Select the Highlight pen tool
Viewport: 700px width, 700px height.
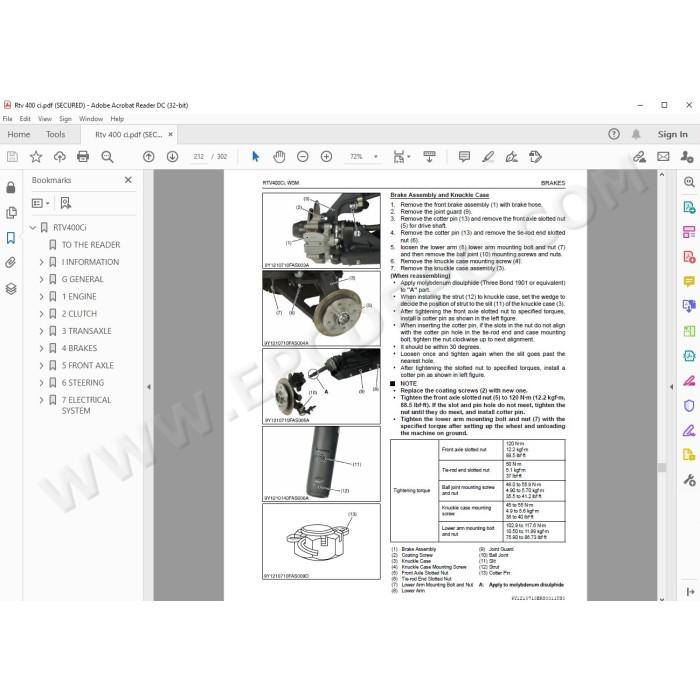tap(488, 157)
